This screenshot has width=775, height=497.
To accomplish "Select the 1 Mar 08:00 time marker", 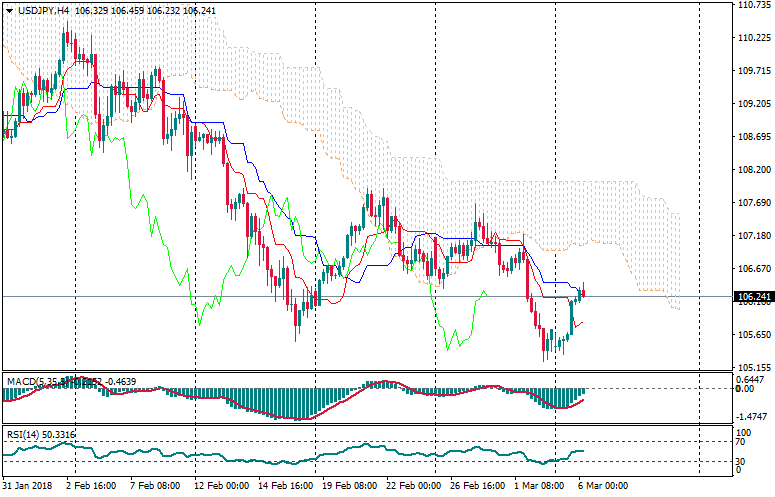I will pyautogui.click(x=541, y=487).
